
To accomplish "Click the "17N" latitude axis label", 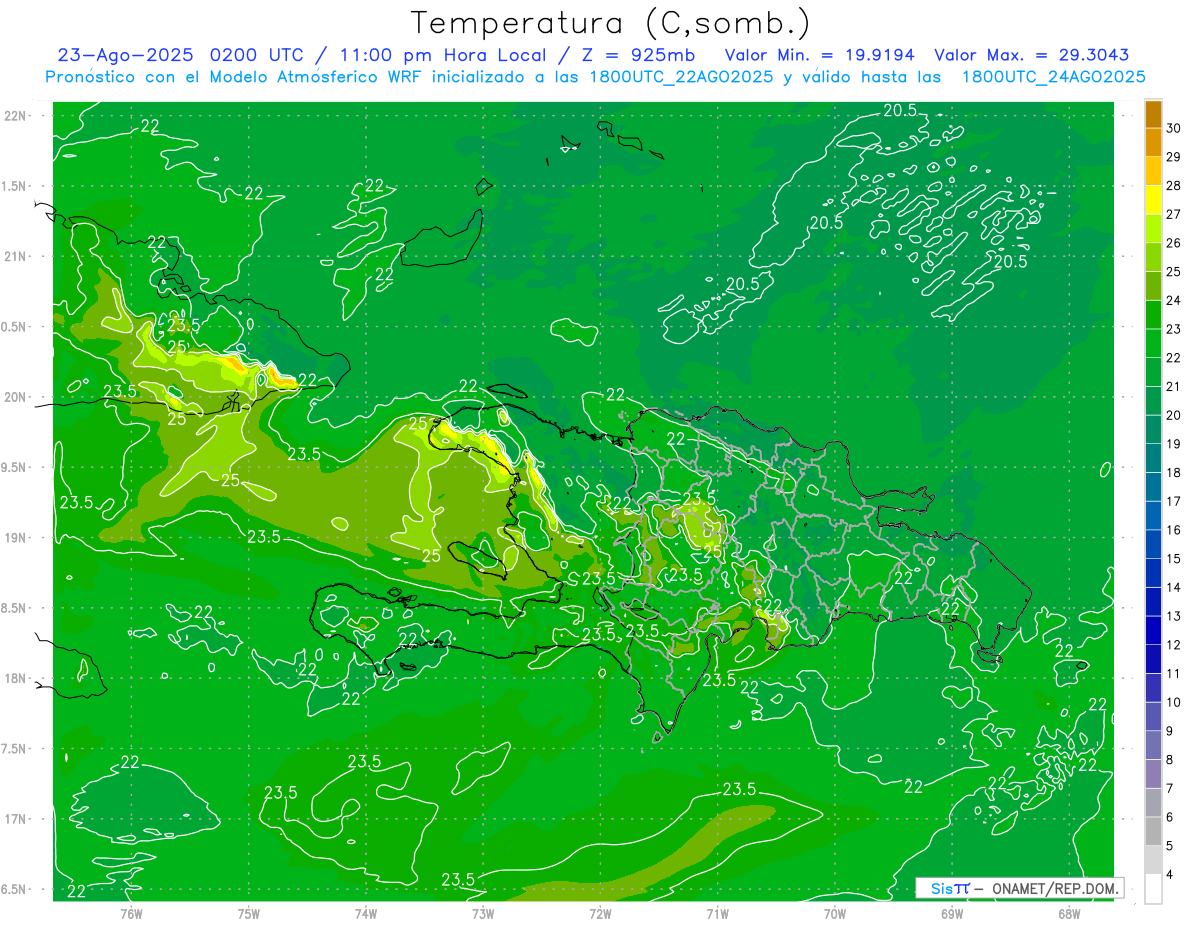I will (16, 819).
